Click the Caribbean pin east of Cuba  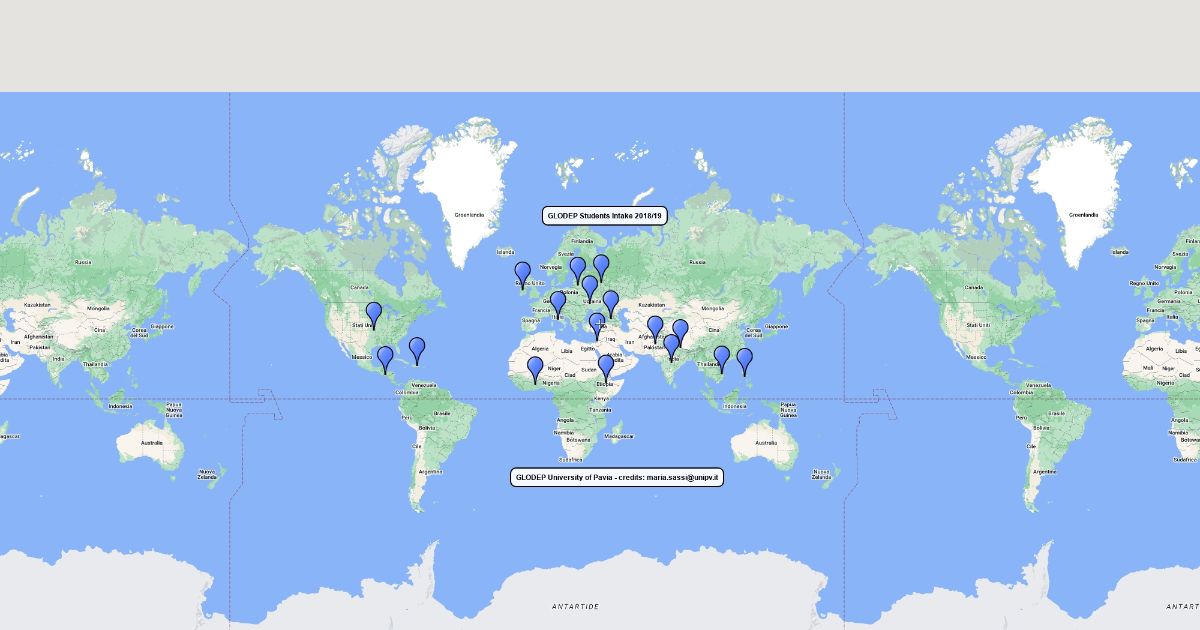417,349
